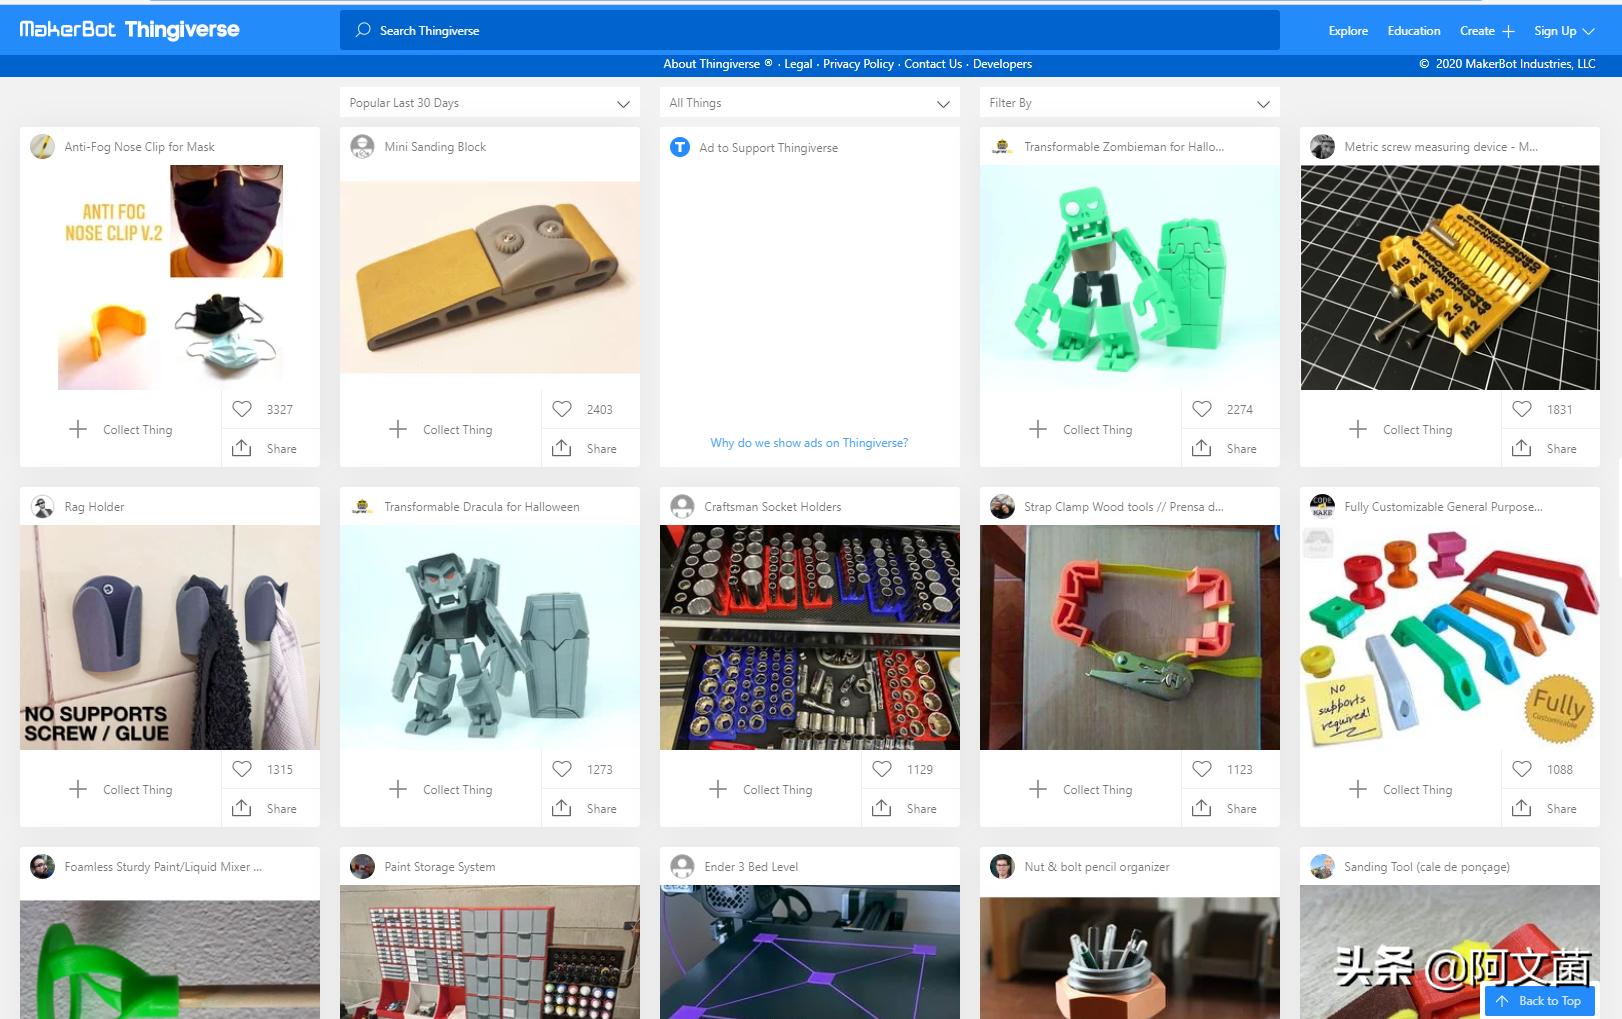Image resolution: width=1622 pixels, height=1019 pixels.
Task: Click into the Search Thingiverse field
Action: click(x=809, y=31)
